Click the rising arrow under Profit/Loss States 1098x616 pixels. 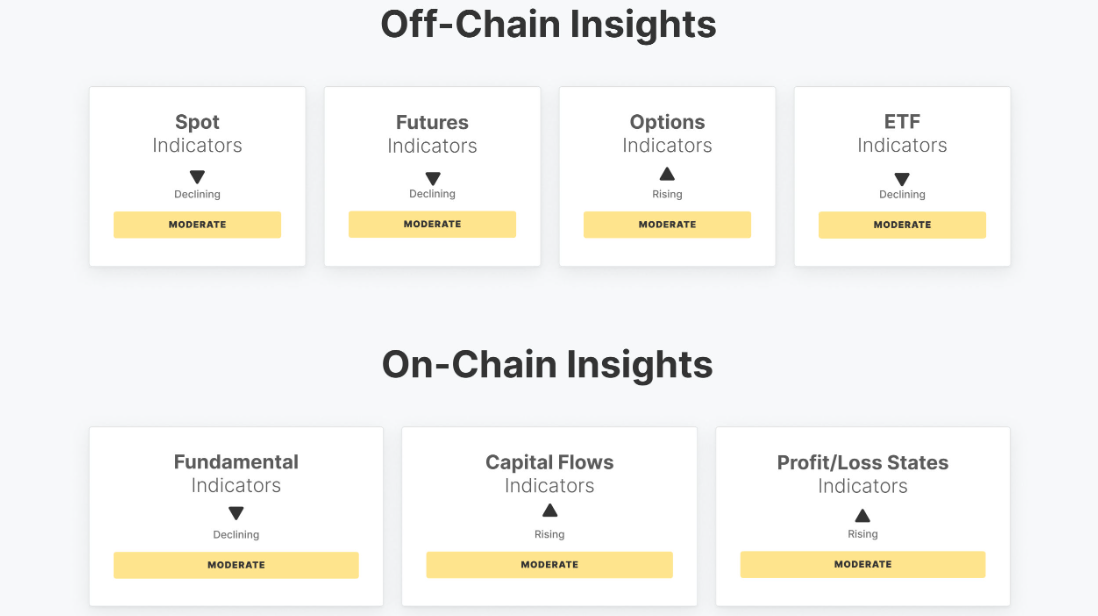[863, 516]
